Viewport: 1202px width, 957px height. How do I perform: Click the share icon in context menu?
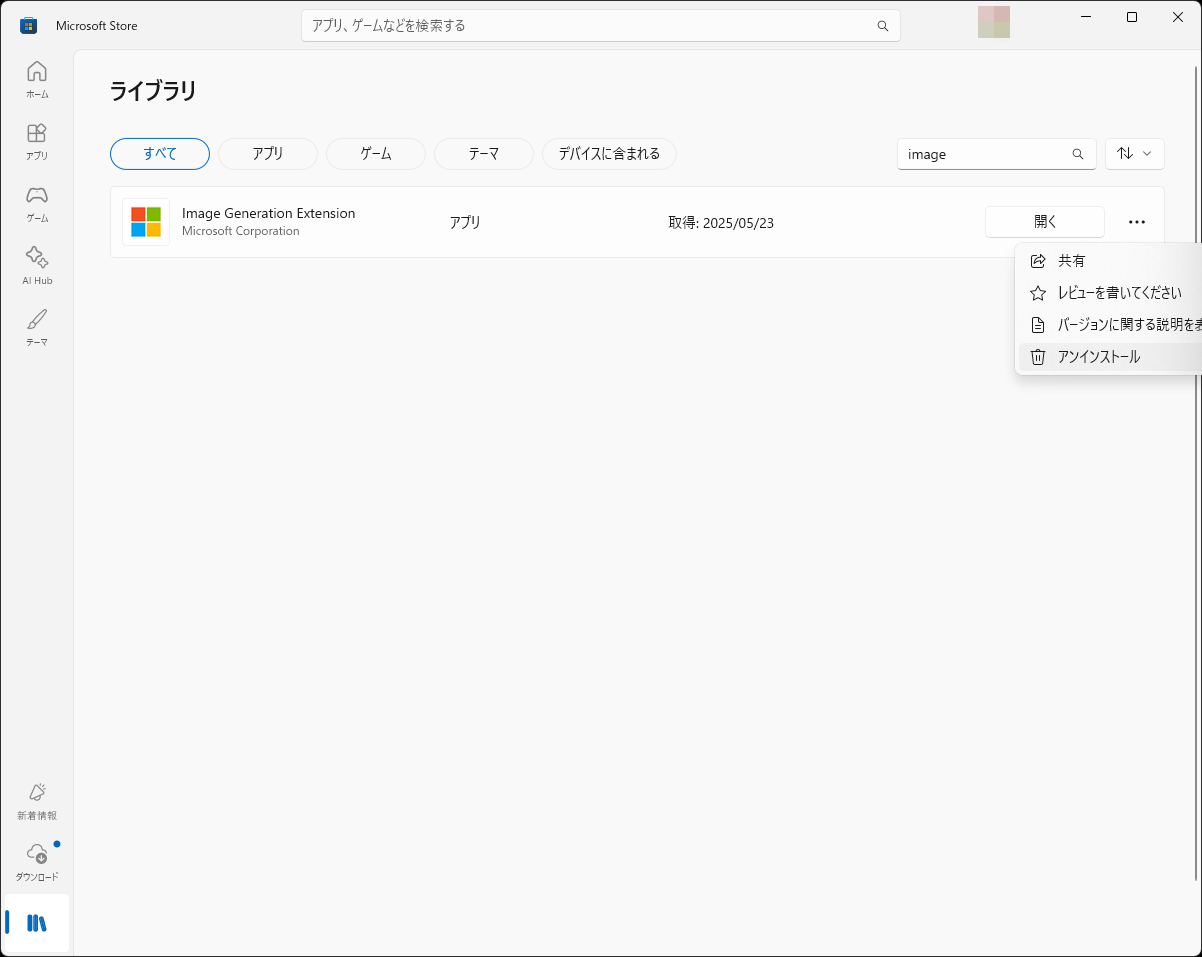point(1038,261)
